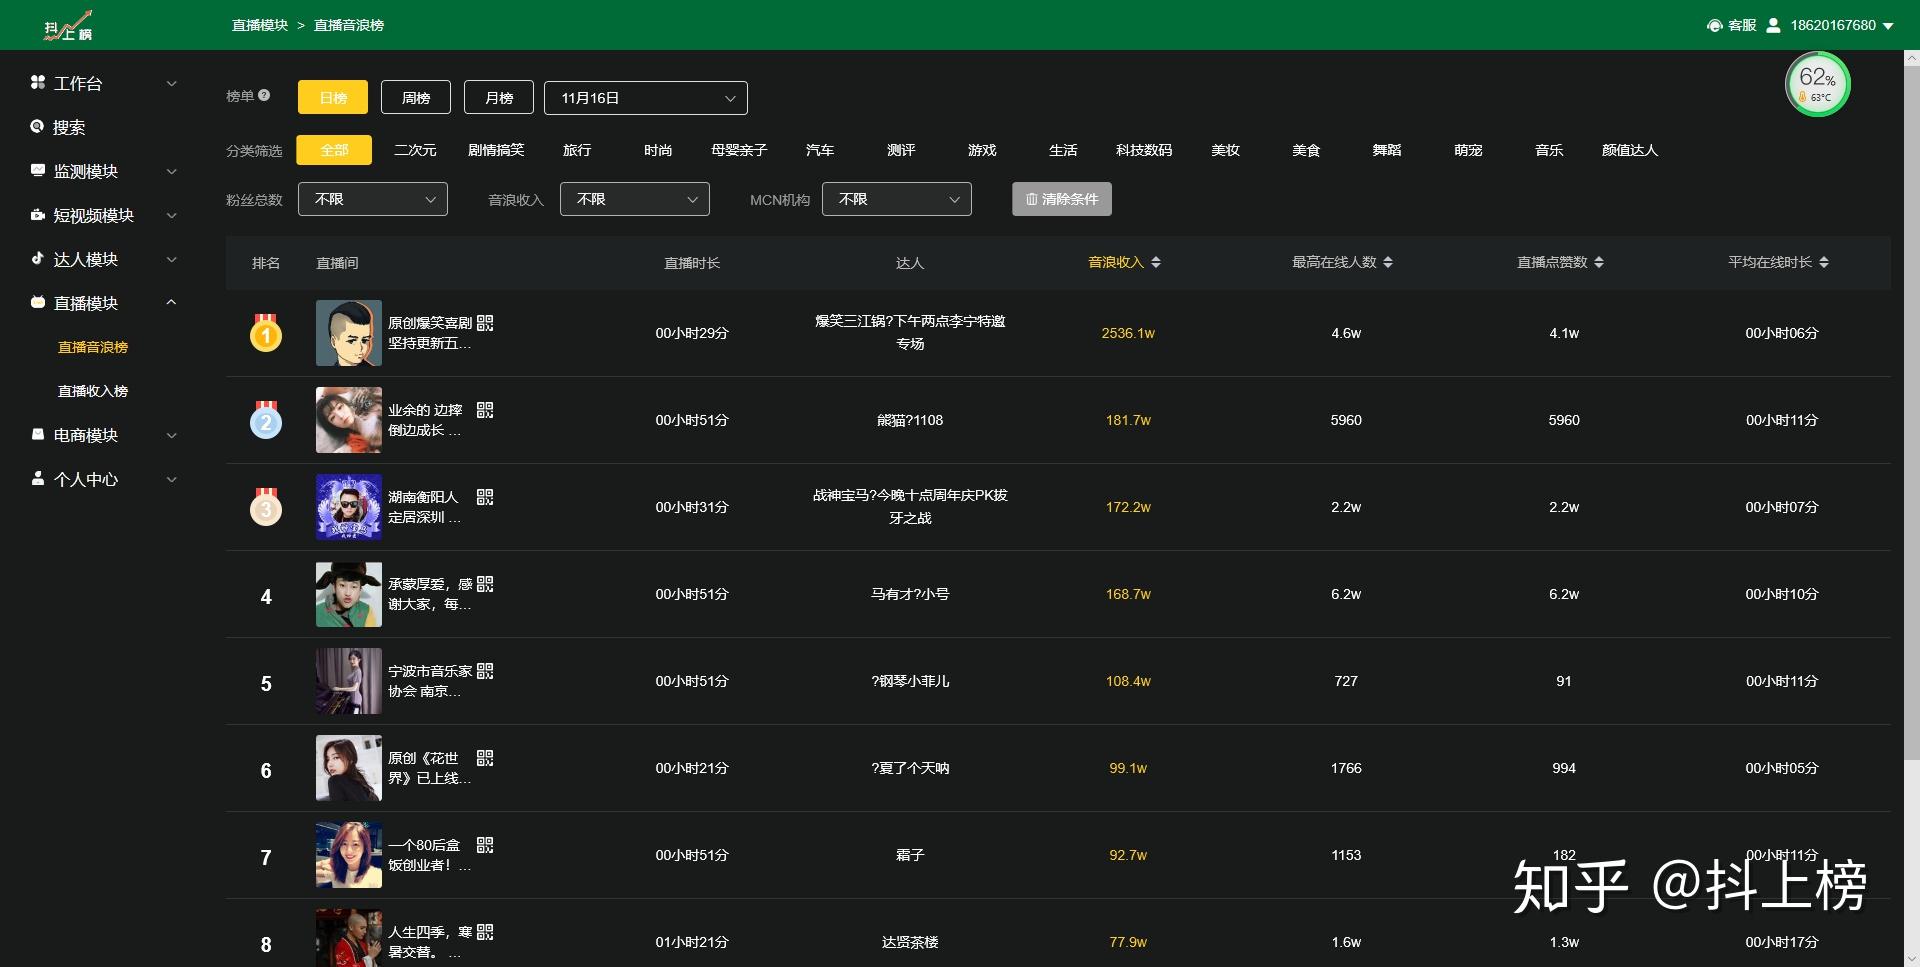This screenshot has height=967, width=1920.
Task: Click the 客服 link in header
Action: [1742, 25]
